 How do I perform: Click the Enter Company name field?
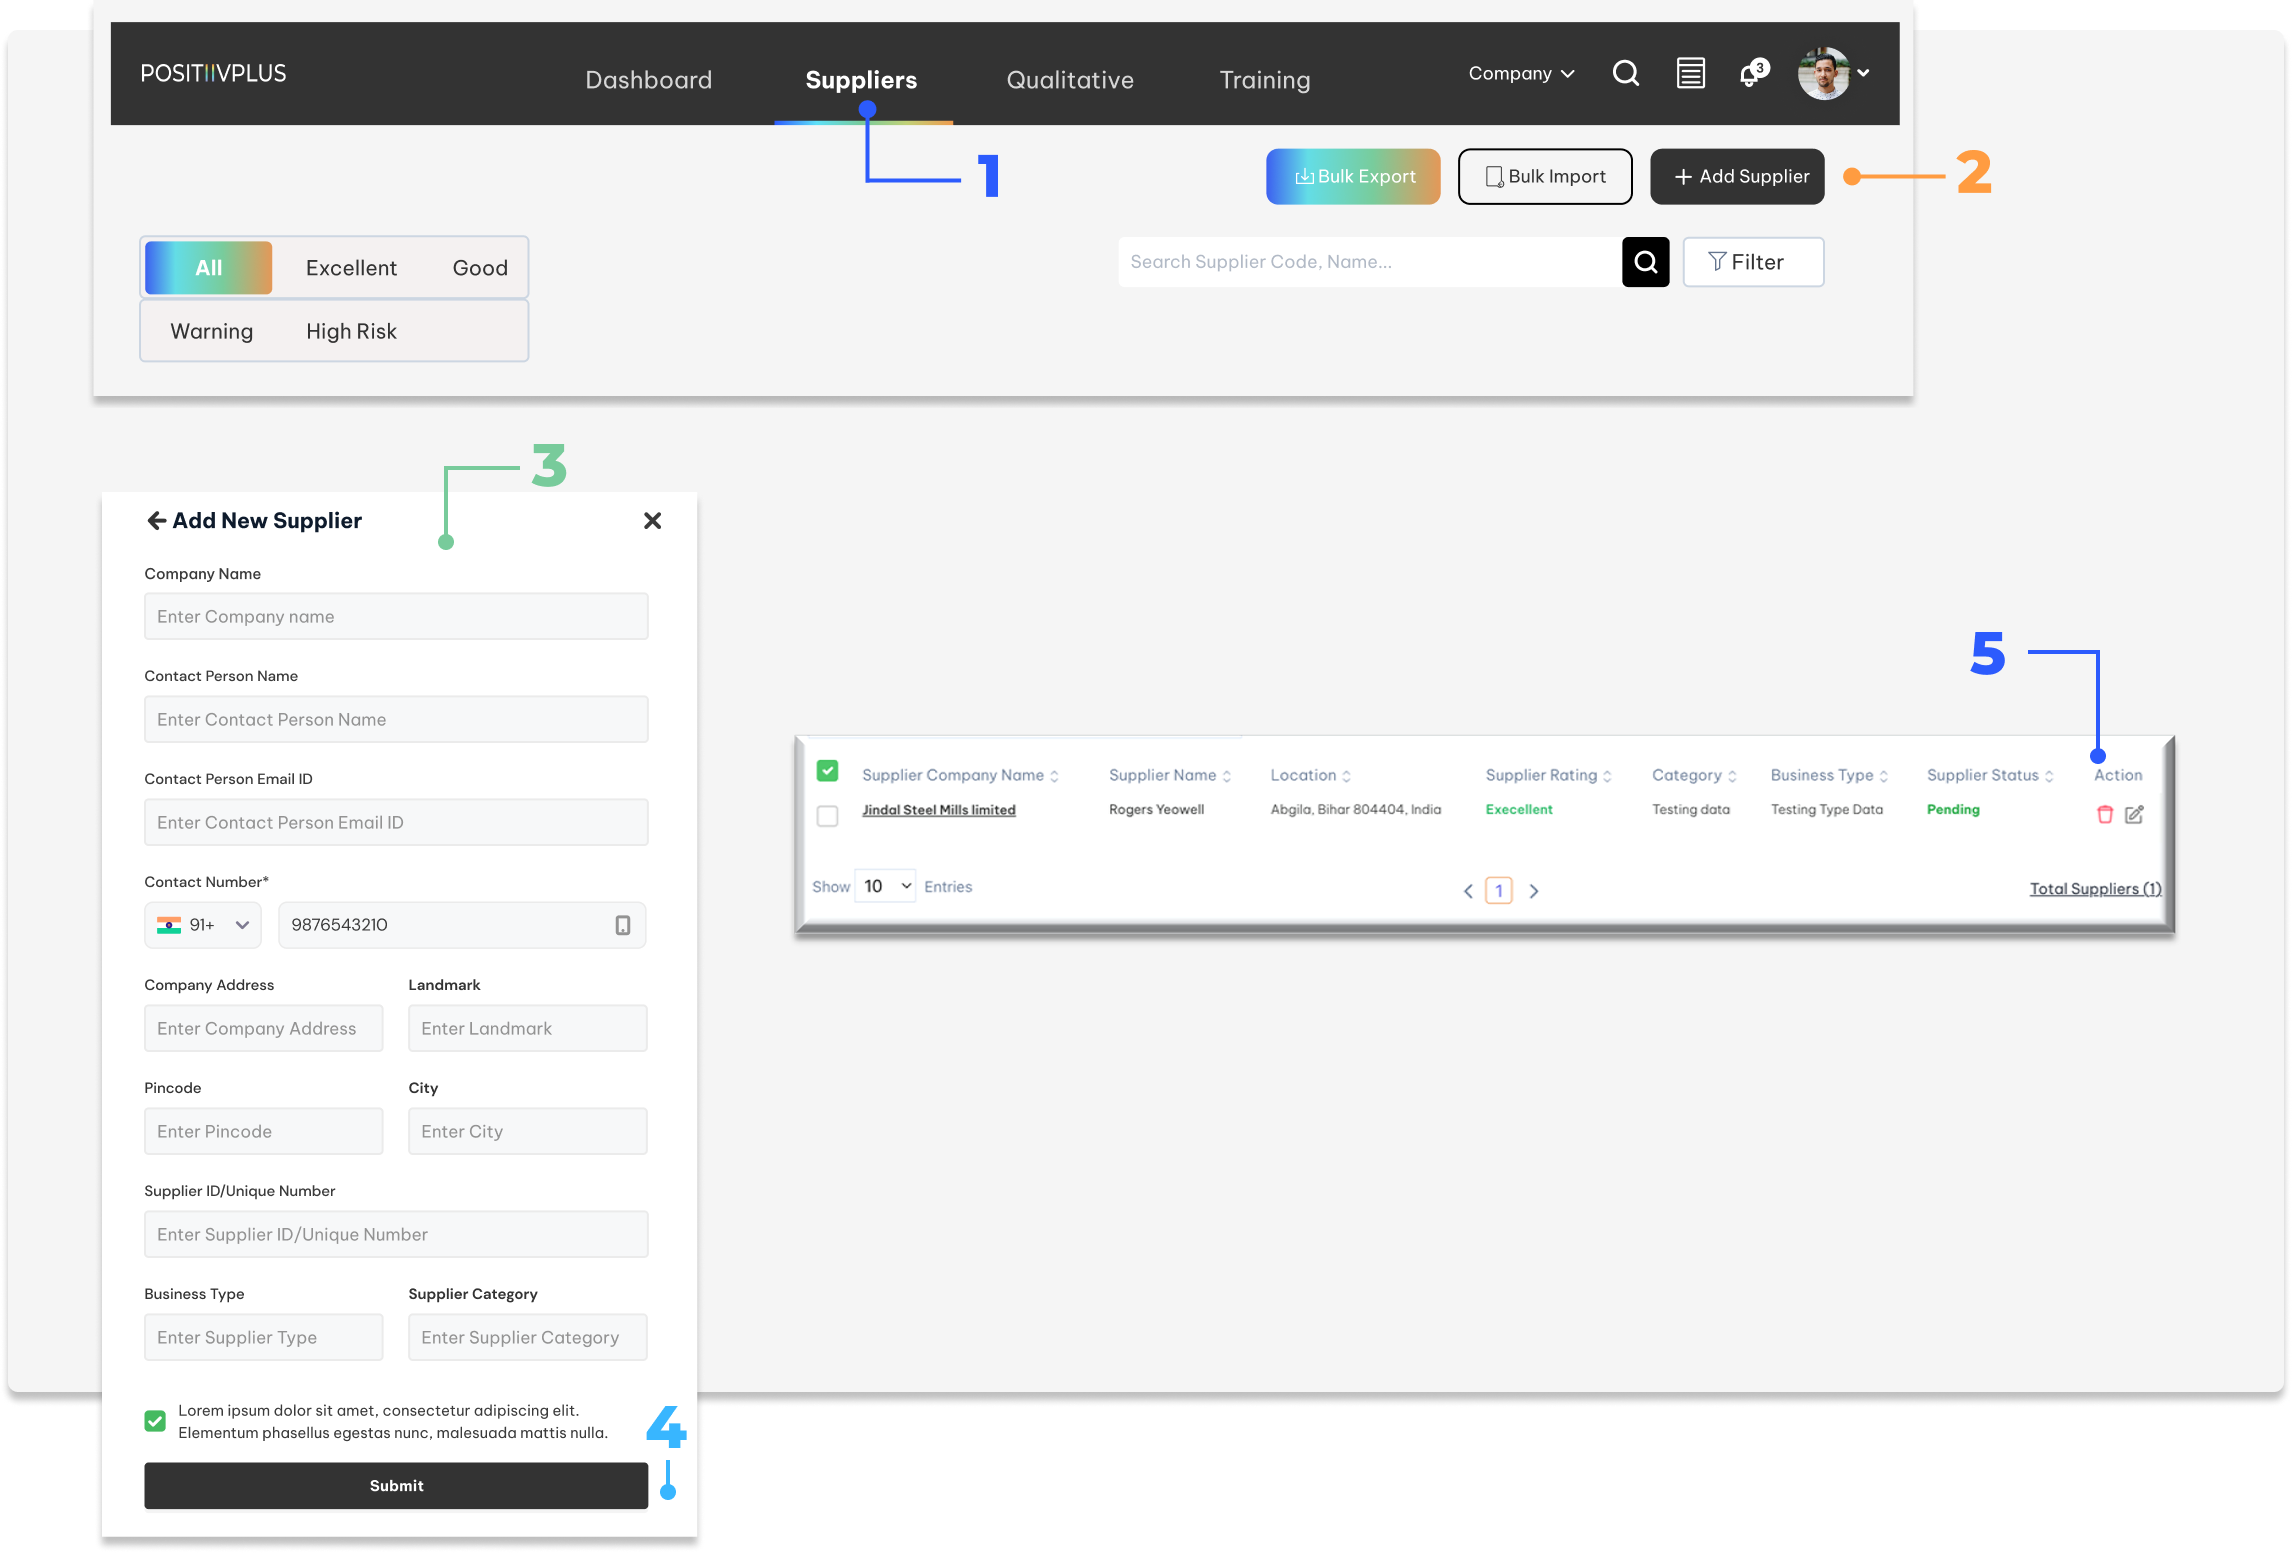396,616
